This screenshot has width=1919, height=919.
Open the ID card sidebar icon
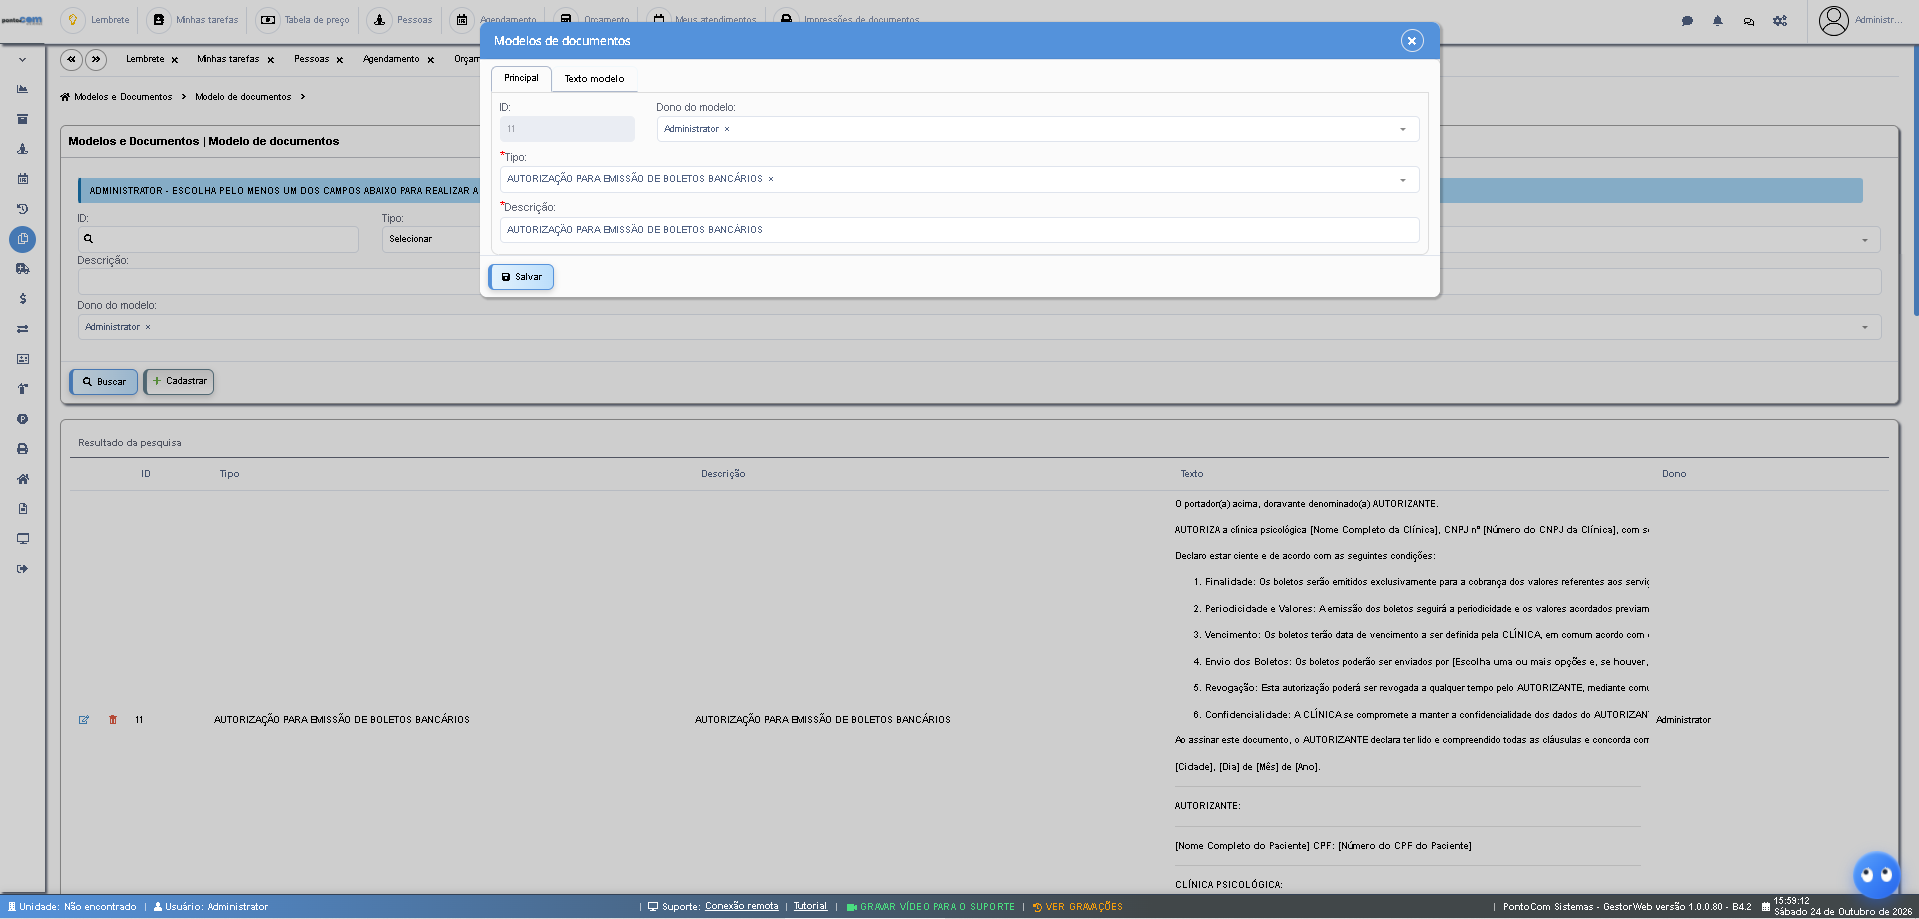point(22,359)
